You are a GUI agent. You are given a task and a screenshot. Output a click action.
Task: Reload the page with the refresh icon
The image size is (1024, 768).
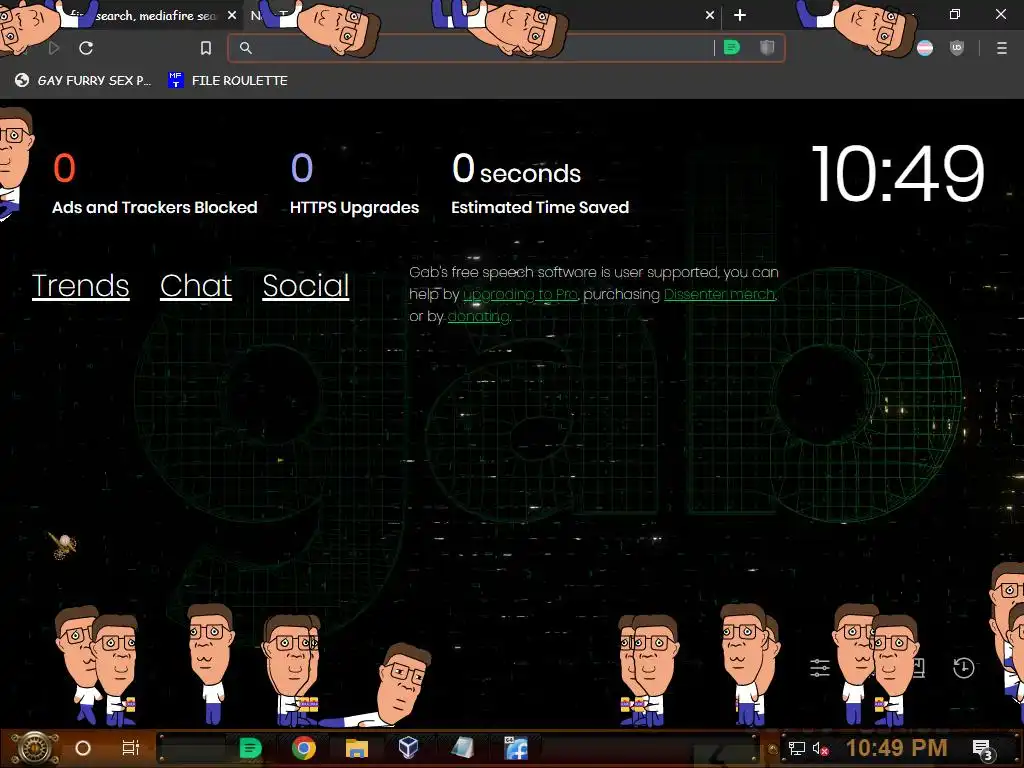tap(86, 48)
